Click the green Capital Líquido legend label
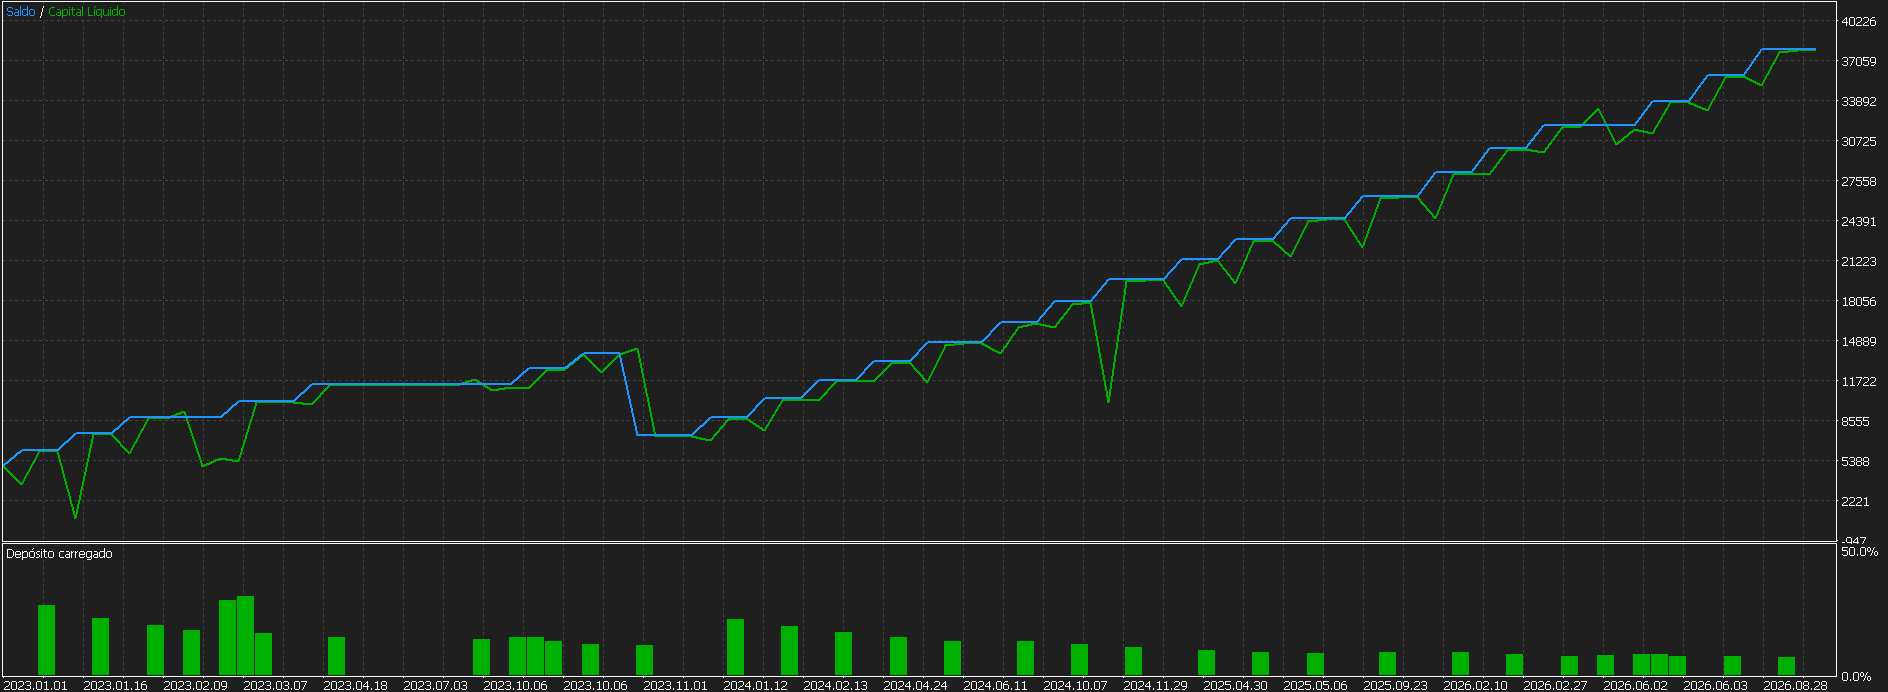The height and width of the screenshot is (692, 1888). [87, 12]
